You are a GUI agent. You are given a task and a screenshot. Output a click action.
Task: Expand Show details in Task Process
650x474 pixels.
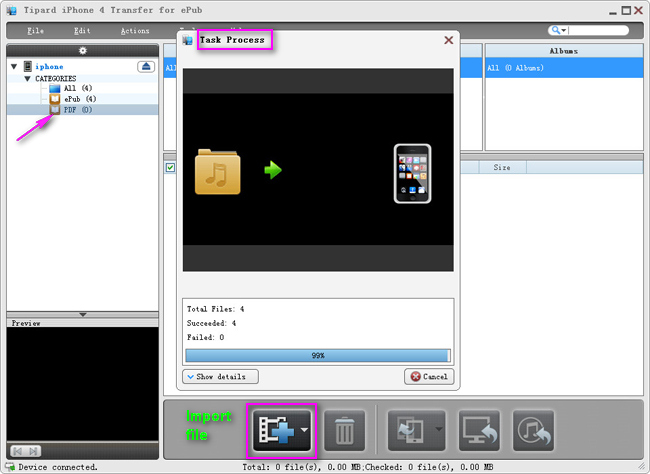[220, 377]
